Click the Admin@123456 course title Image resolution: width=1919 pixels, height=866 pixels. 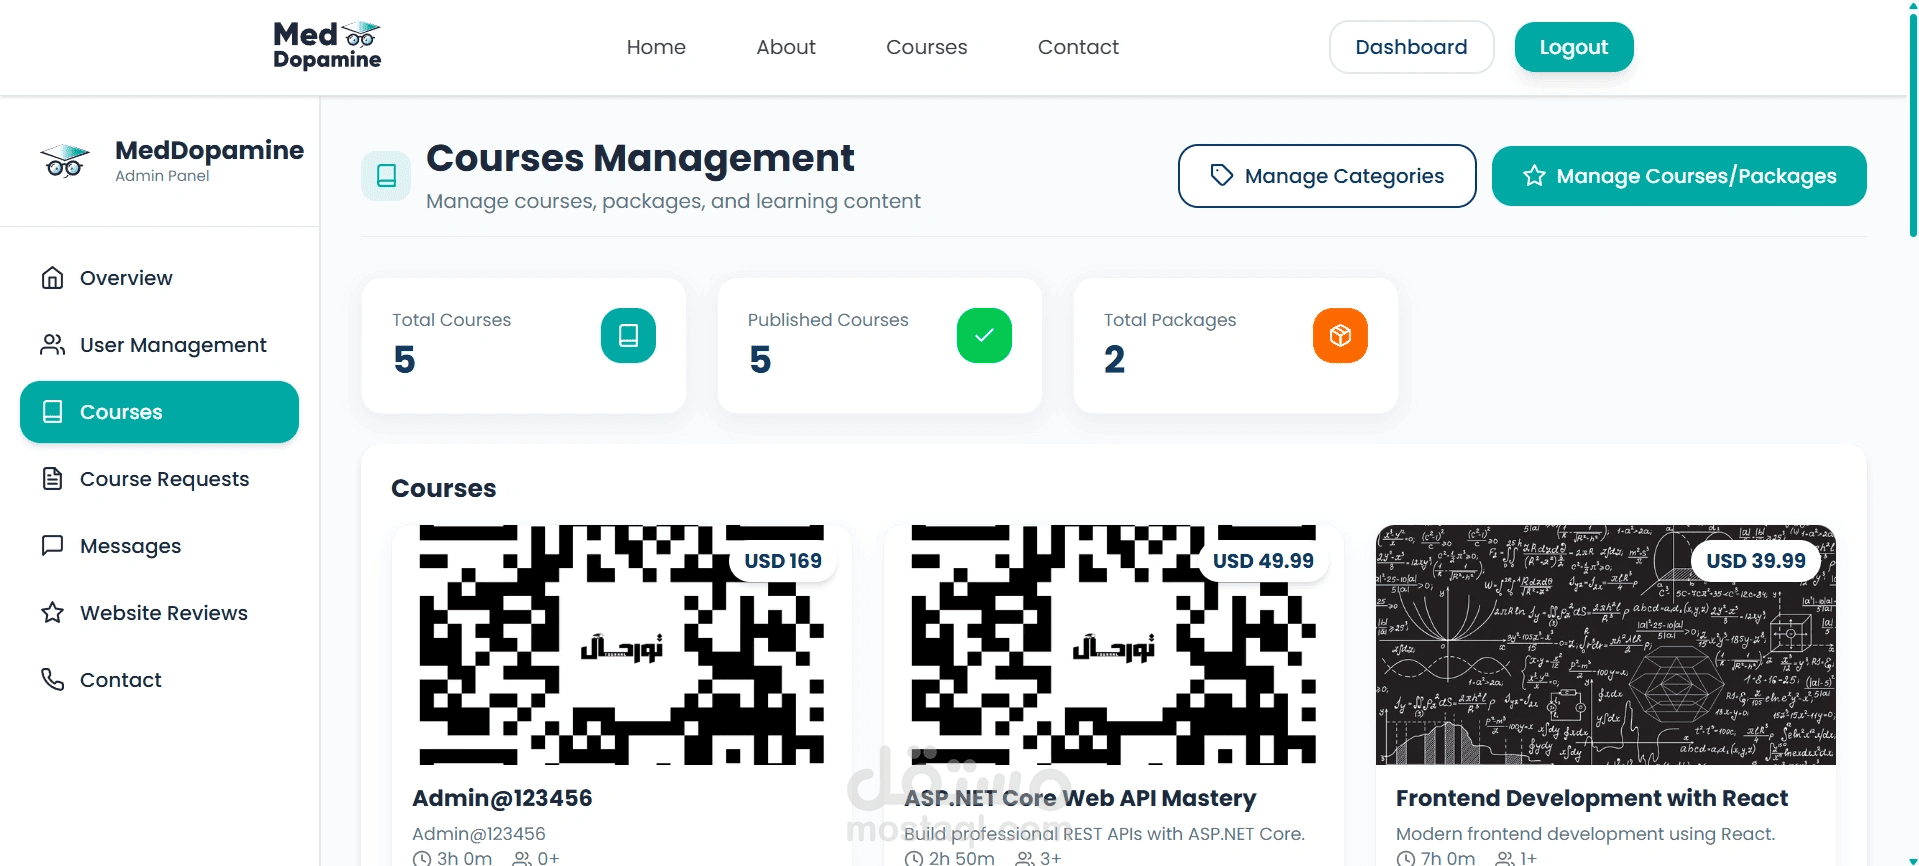click(x=502, y=798)
